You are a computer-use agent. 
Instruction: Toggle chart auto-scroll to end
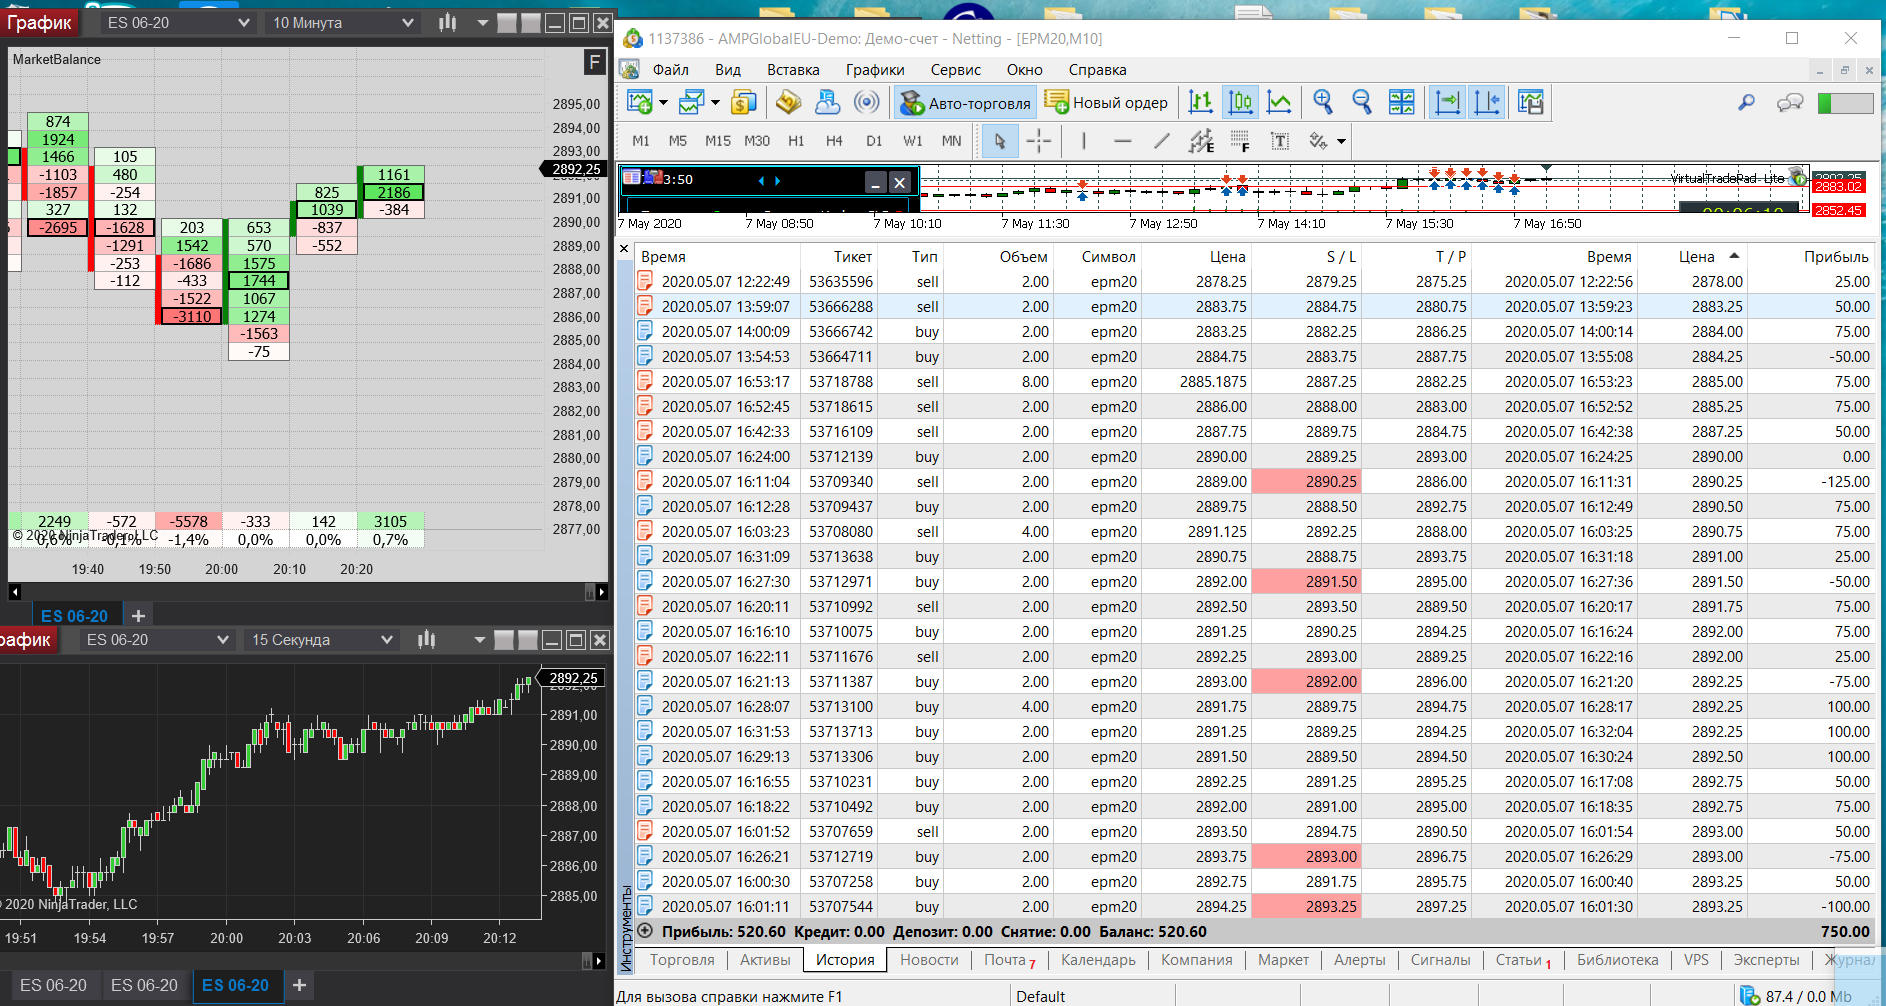coord(1447,102)
